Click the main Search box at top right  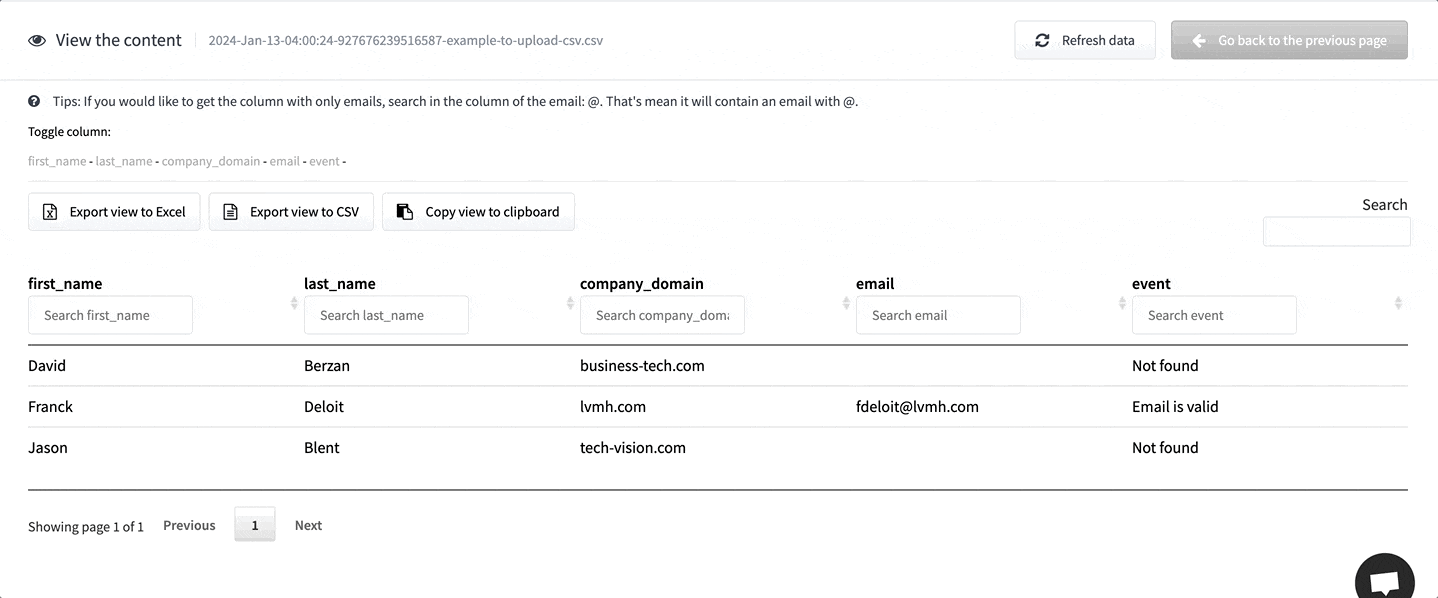pos(1336,231)
